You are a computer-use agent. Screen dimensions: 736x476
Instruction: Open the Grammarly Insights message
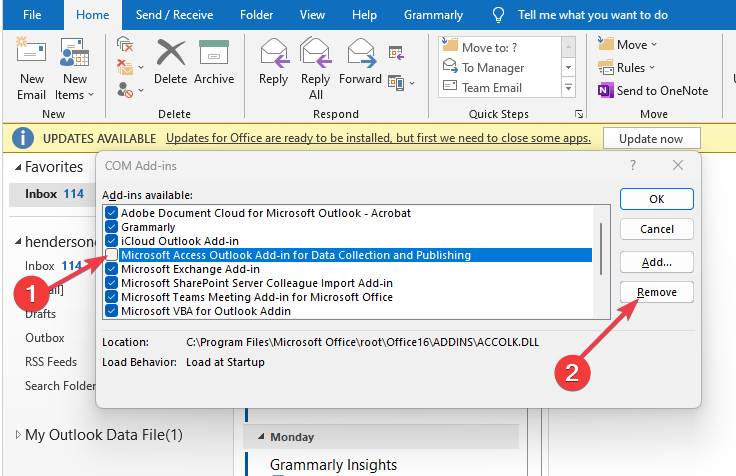click(333, 465)
